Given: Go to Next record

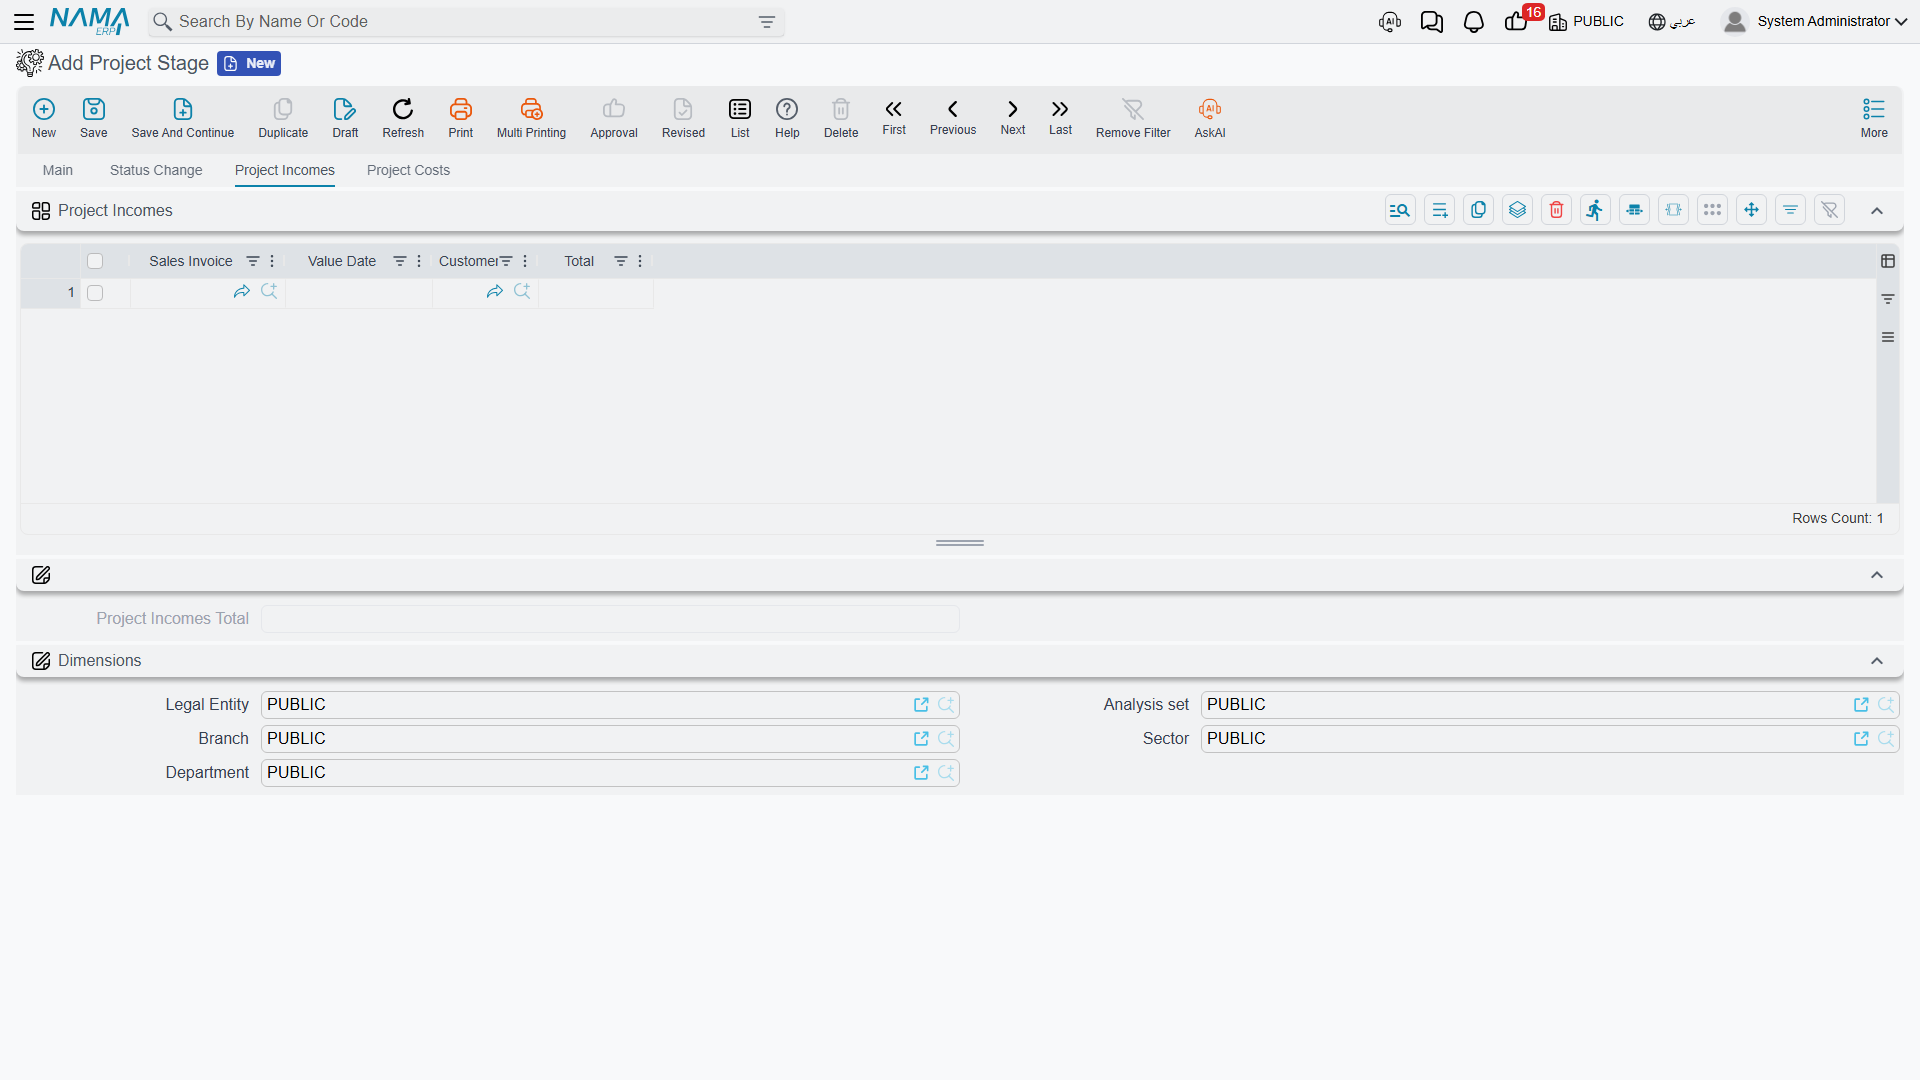Looking at the screenshot, I should point(1013,116).
